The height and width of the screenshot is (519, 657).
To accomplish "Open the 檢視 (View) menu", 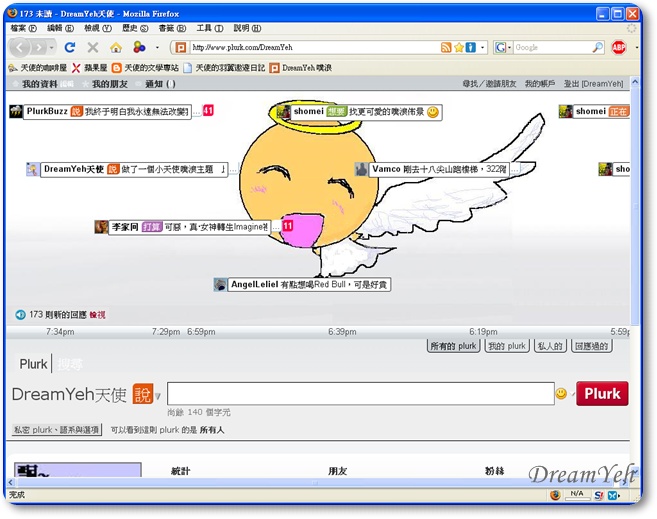I will [97, 28].
